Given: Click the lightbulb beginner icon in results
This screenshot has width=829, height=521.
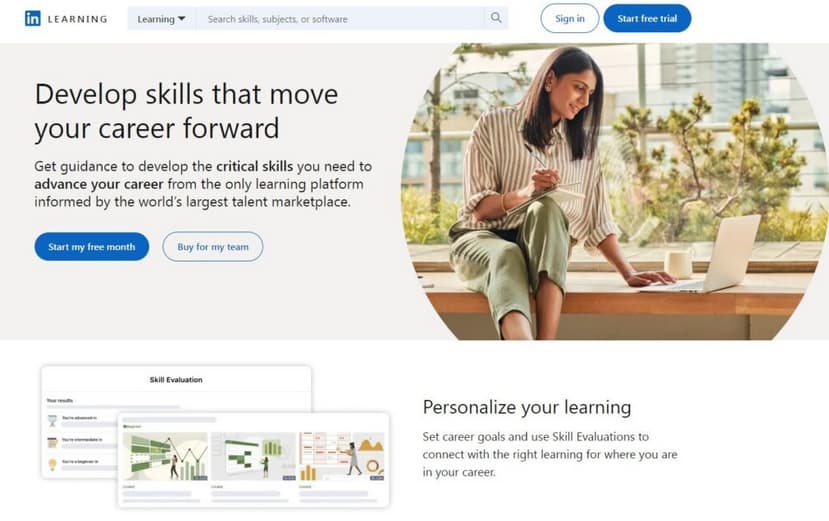Looking at the screenshot, I should pos(52,464).
